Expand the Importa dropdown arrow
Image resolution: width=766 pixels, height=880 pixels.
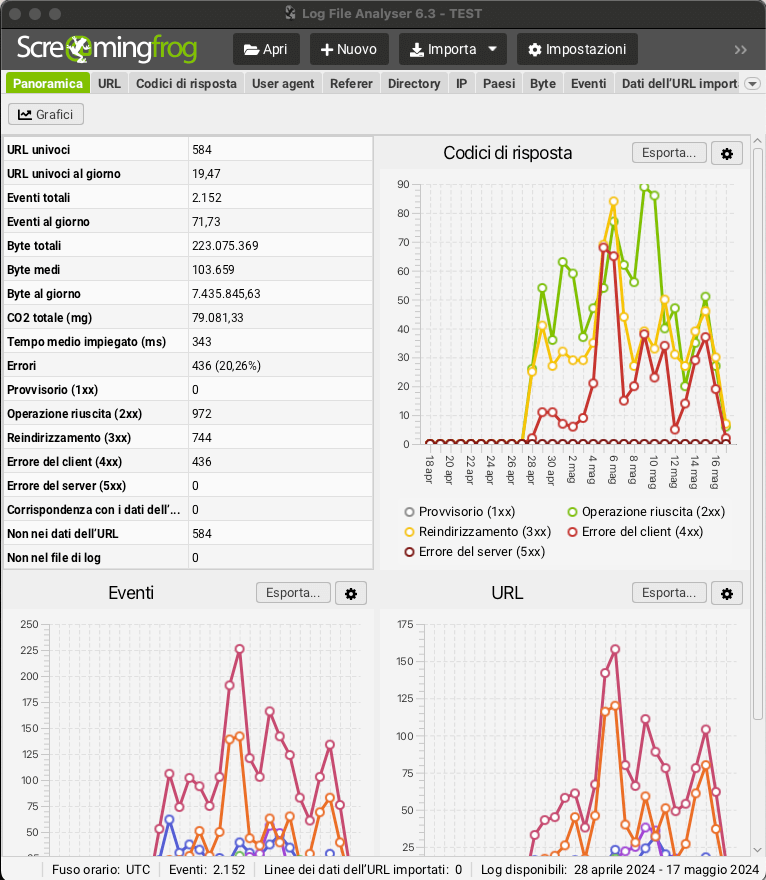point(492,49)
